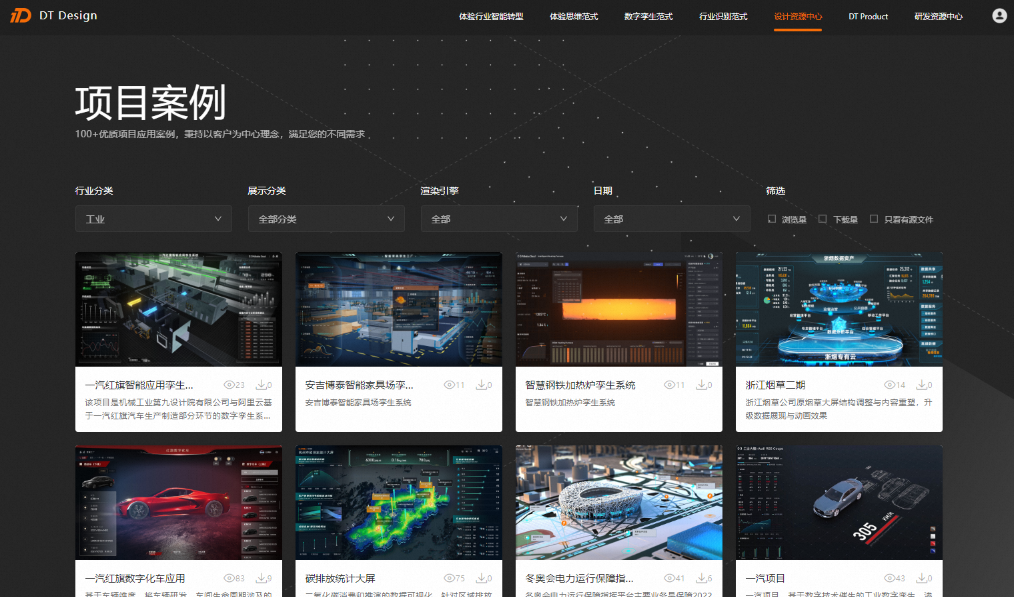
Task: Tick the 下载量 filter checkbox
Action: pyautogui.click(x=822, y=219)
